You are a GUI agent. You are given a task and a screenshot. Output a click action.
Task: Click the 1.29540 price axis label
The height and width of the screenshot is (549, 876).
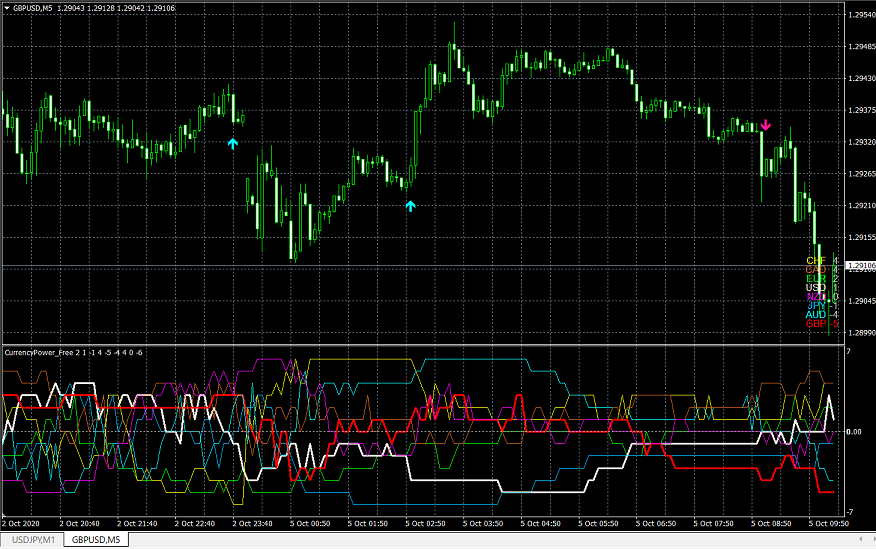pos(861,15)
